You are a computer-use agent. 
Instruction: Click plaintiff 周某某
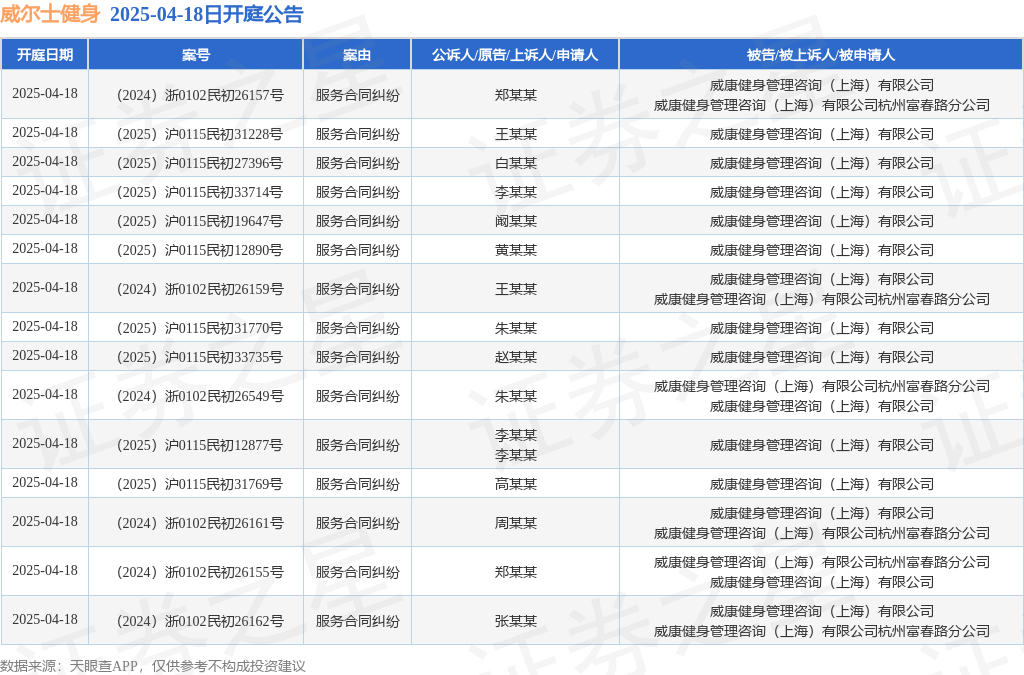[x=516, y=524]
